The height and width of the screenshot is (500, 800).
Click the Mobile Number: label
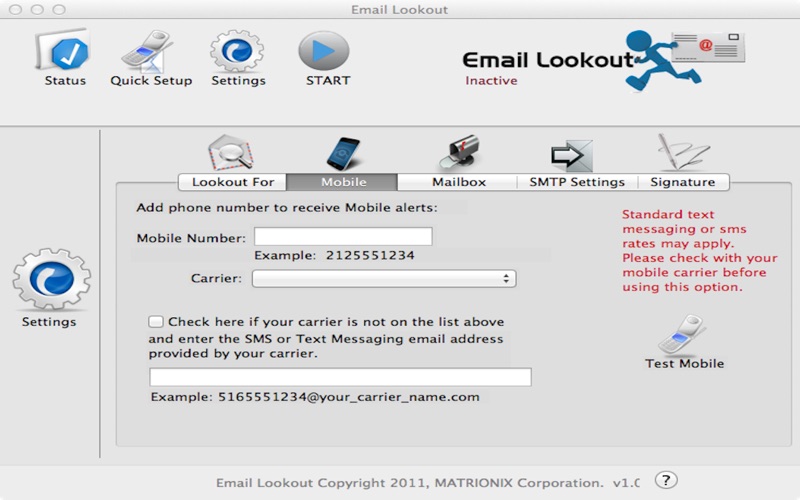tap(191, 238)
